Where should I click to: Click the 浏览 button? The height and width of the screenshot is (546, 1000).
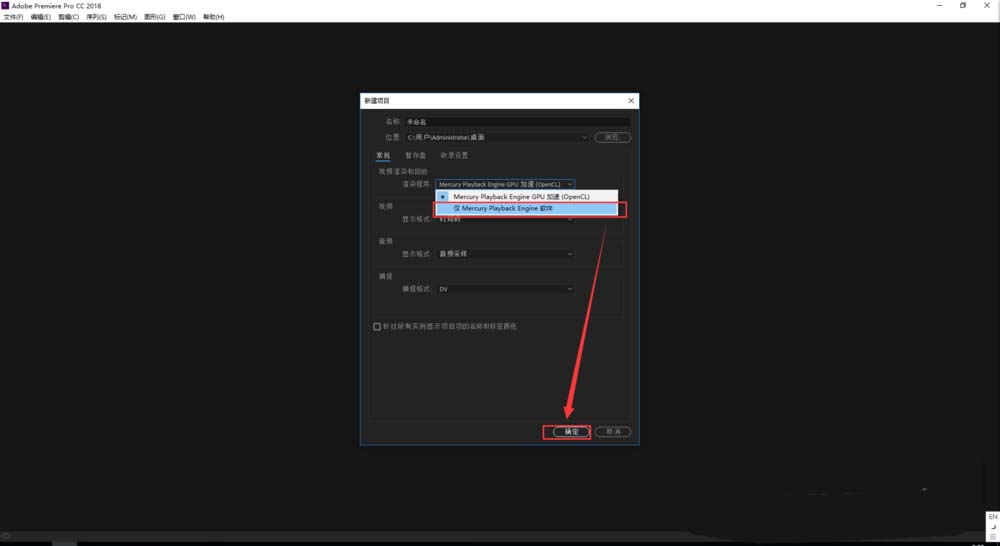coord(612,137)
